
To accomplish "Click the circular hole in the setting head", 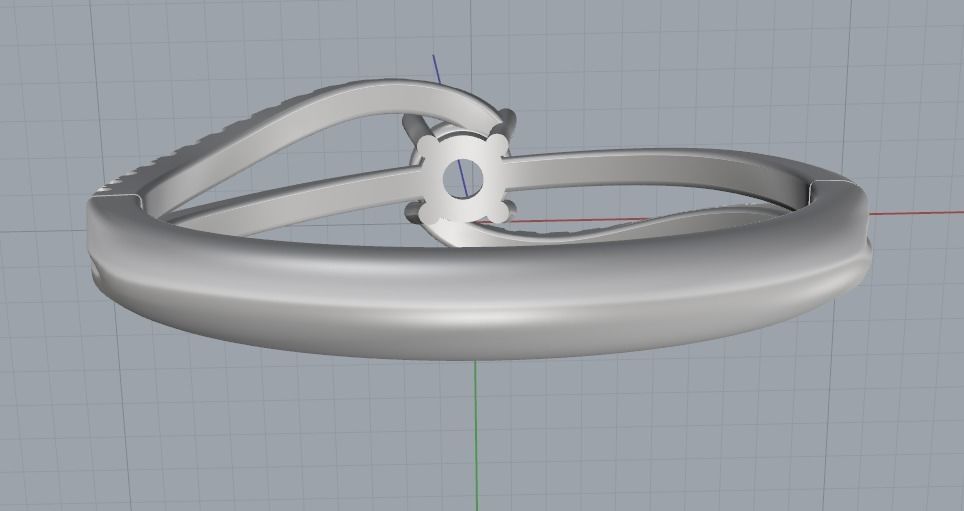I will coord(463,178).
